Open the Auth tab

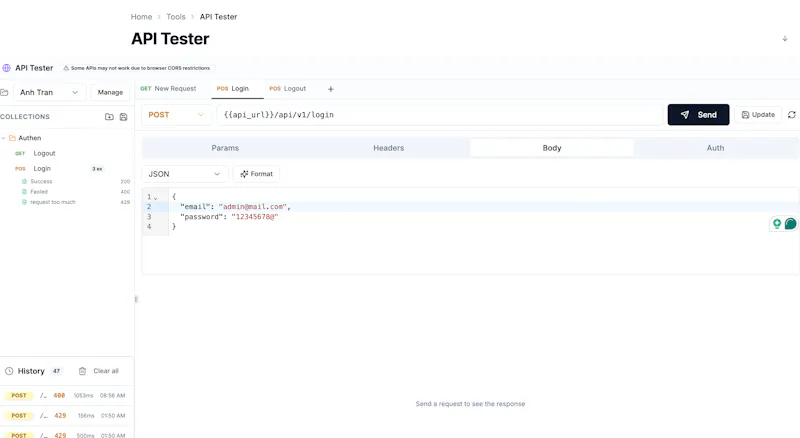[715, 148]
